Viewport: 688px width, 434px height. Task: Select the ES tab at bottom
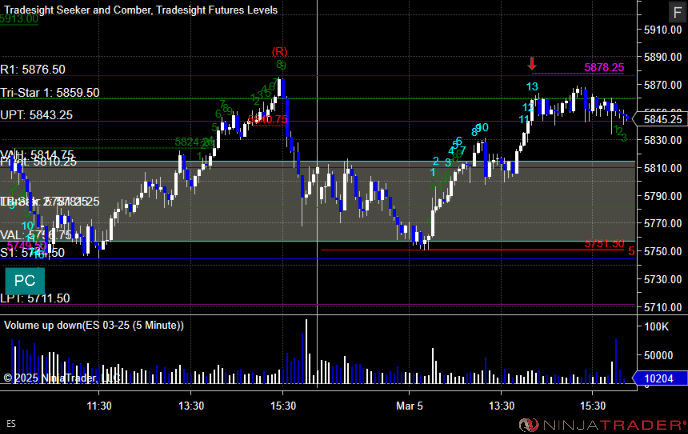pyautogui.click(x=11, y=423)
